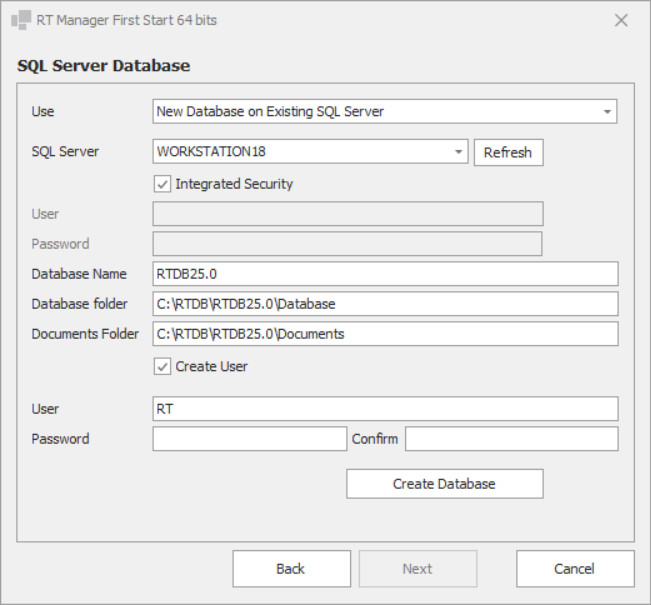Click the disabled SQL login Password field
Viewport: 651px width, 605px height.
point(347,244)
